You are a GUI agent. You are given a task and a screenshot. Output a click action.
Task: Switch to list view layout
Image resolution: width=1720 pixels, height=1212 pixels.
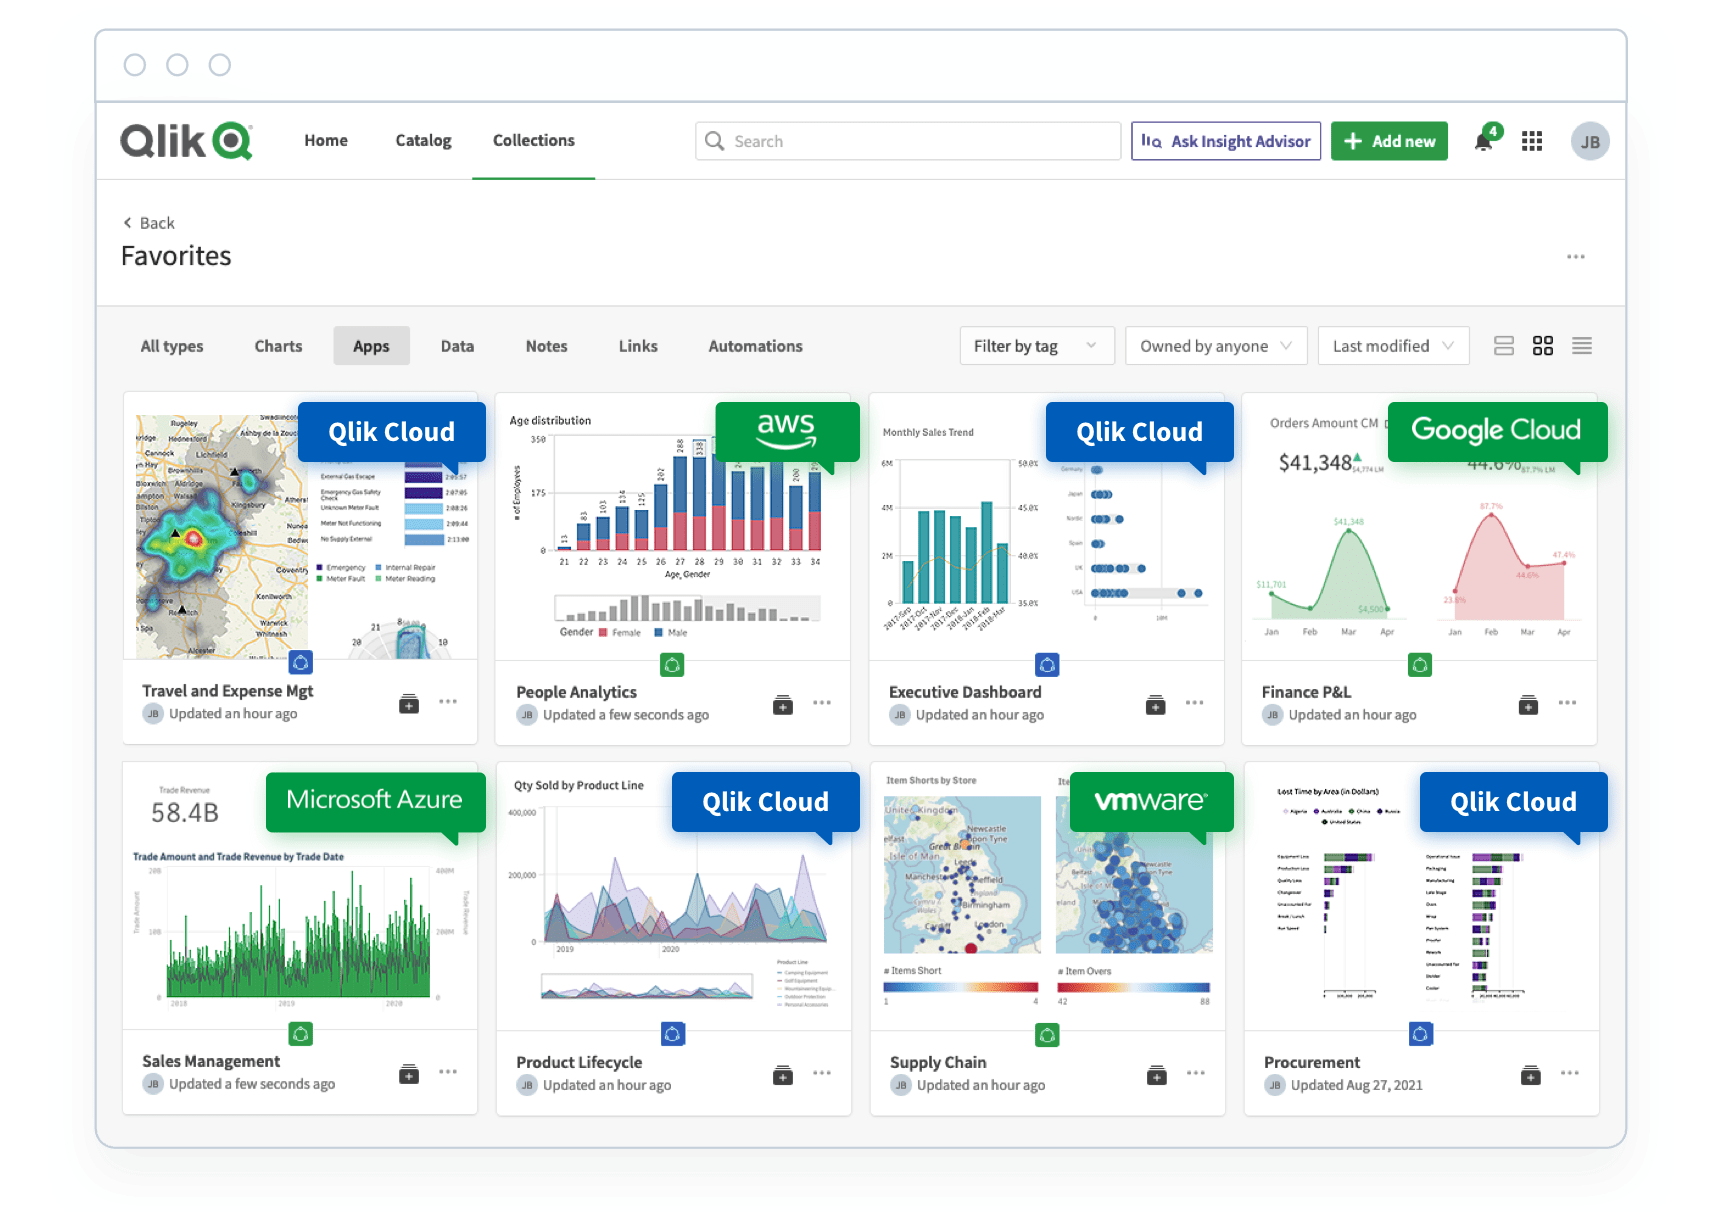[x=1582, y=346]
